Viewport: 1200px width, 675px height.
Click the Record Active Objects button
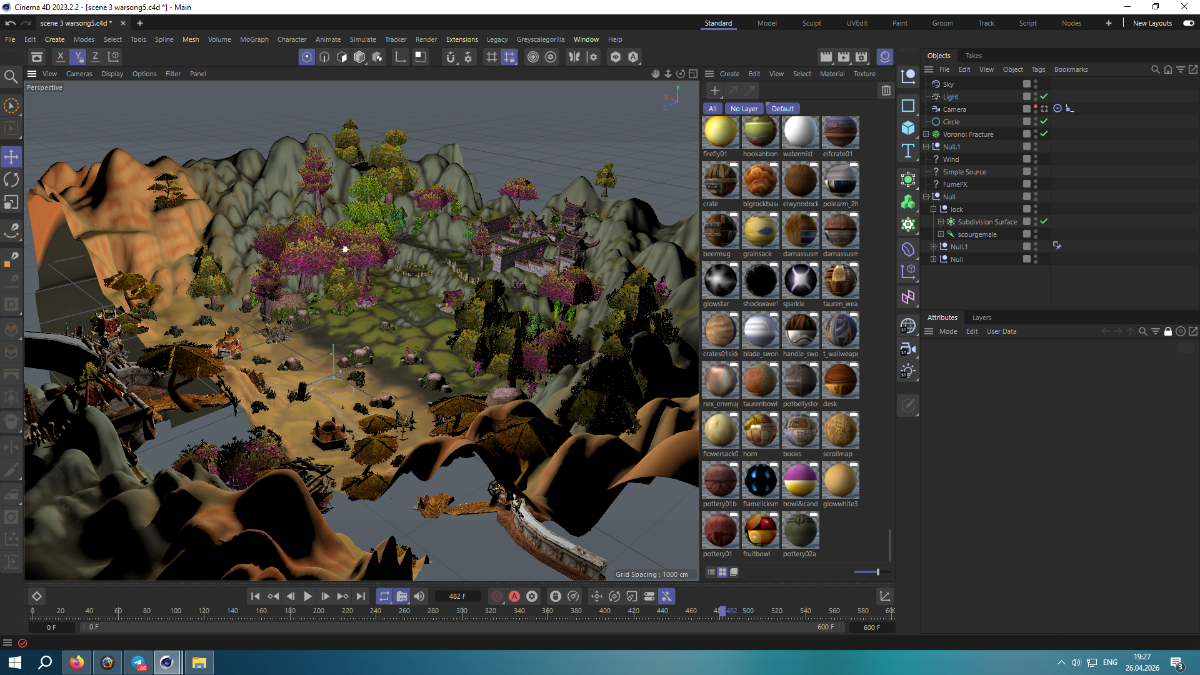point(497,596)
